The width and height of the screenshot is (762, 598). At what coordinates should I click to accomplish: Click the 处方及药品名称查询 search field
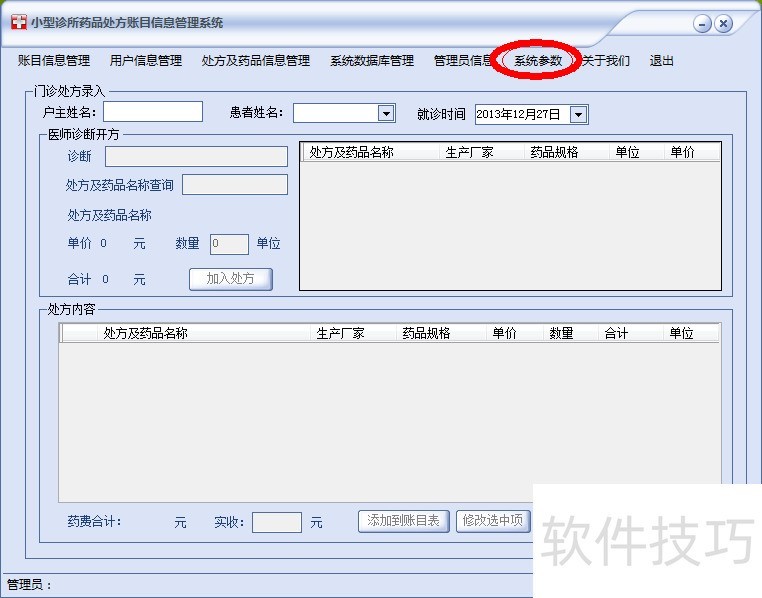coord(235,185)
